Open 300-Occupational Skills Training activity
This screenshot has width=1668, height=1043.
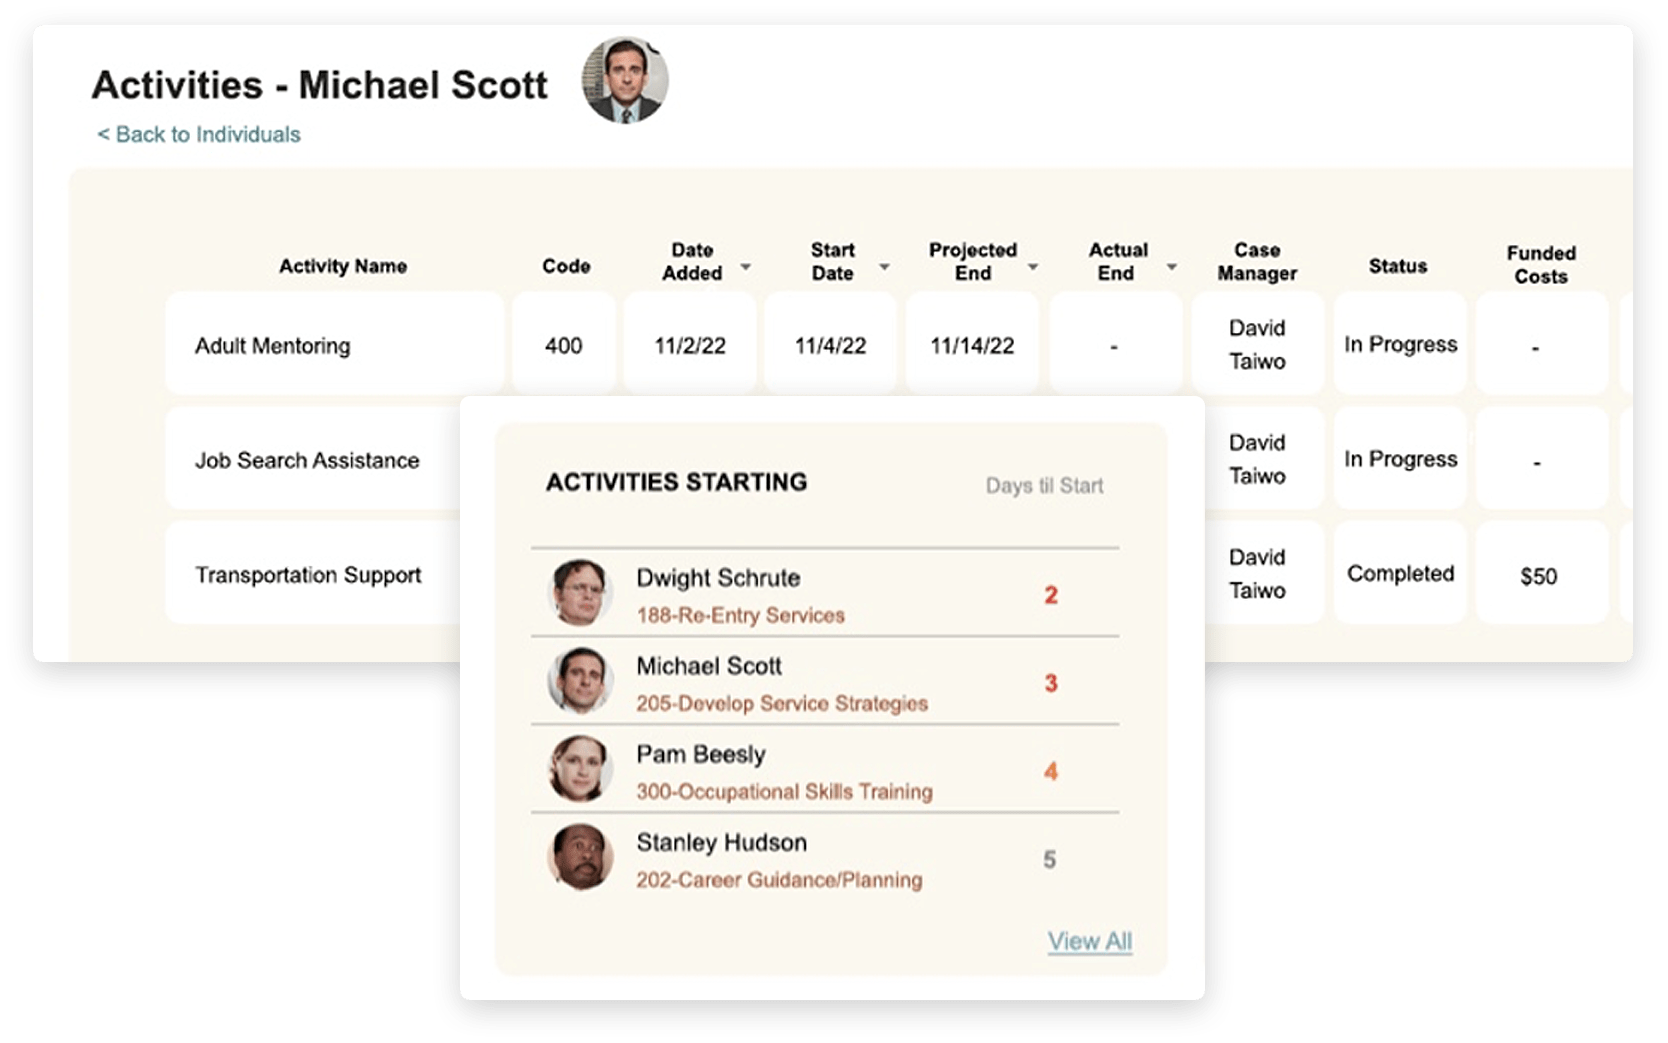(784, 792)
